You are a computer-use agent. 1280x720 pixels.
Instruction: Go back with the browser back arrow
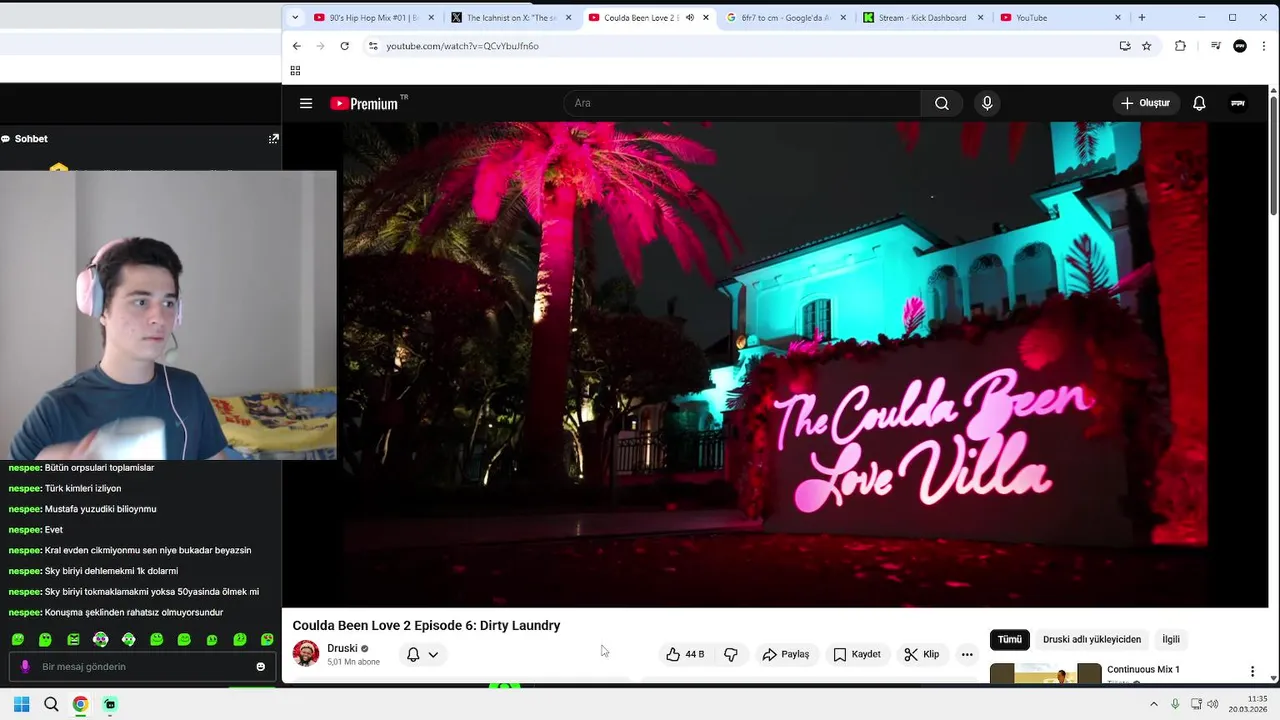tap(296, 46)
